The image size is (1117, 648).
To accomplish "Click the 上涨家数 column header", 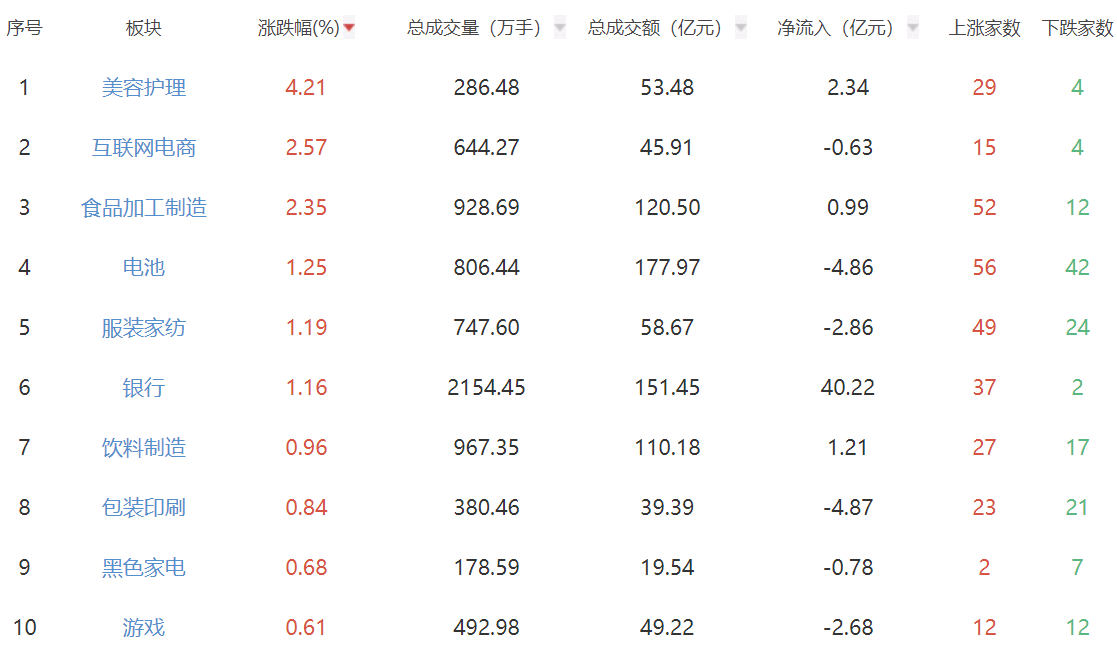I will click(x=984, y=29).
